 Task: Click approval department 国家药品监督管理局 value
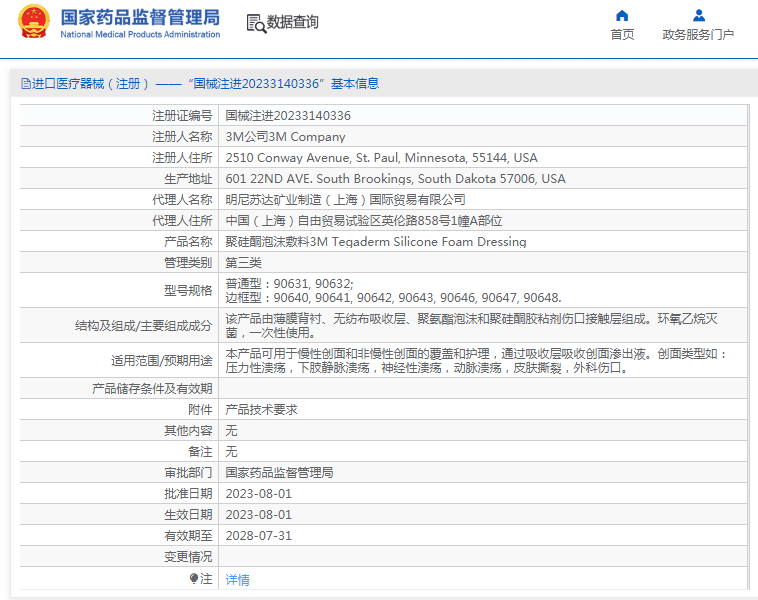279,472
